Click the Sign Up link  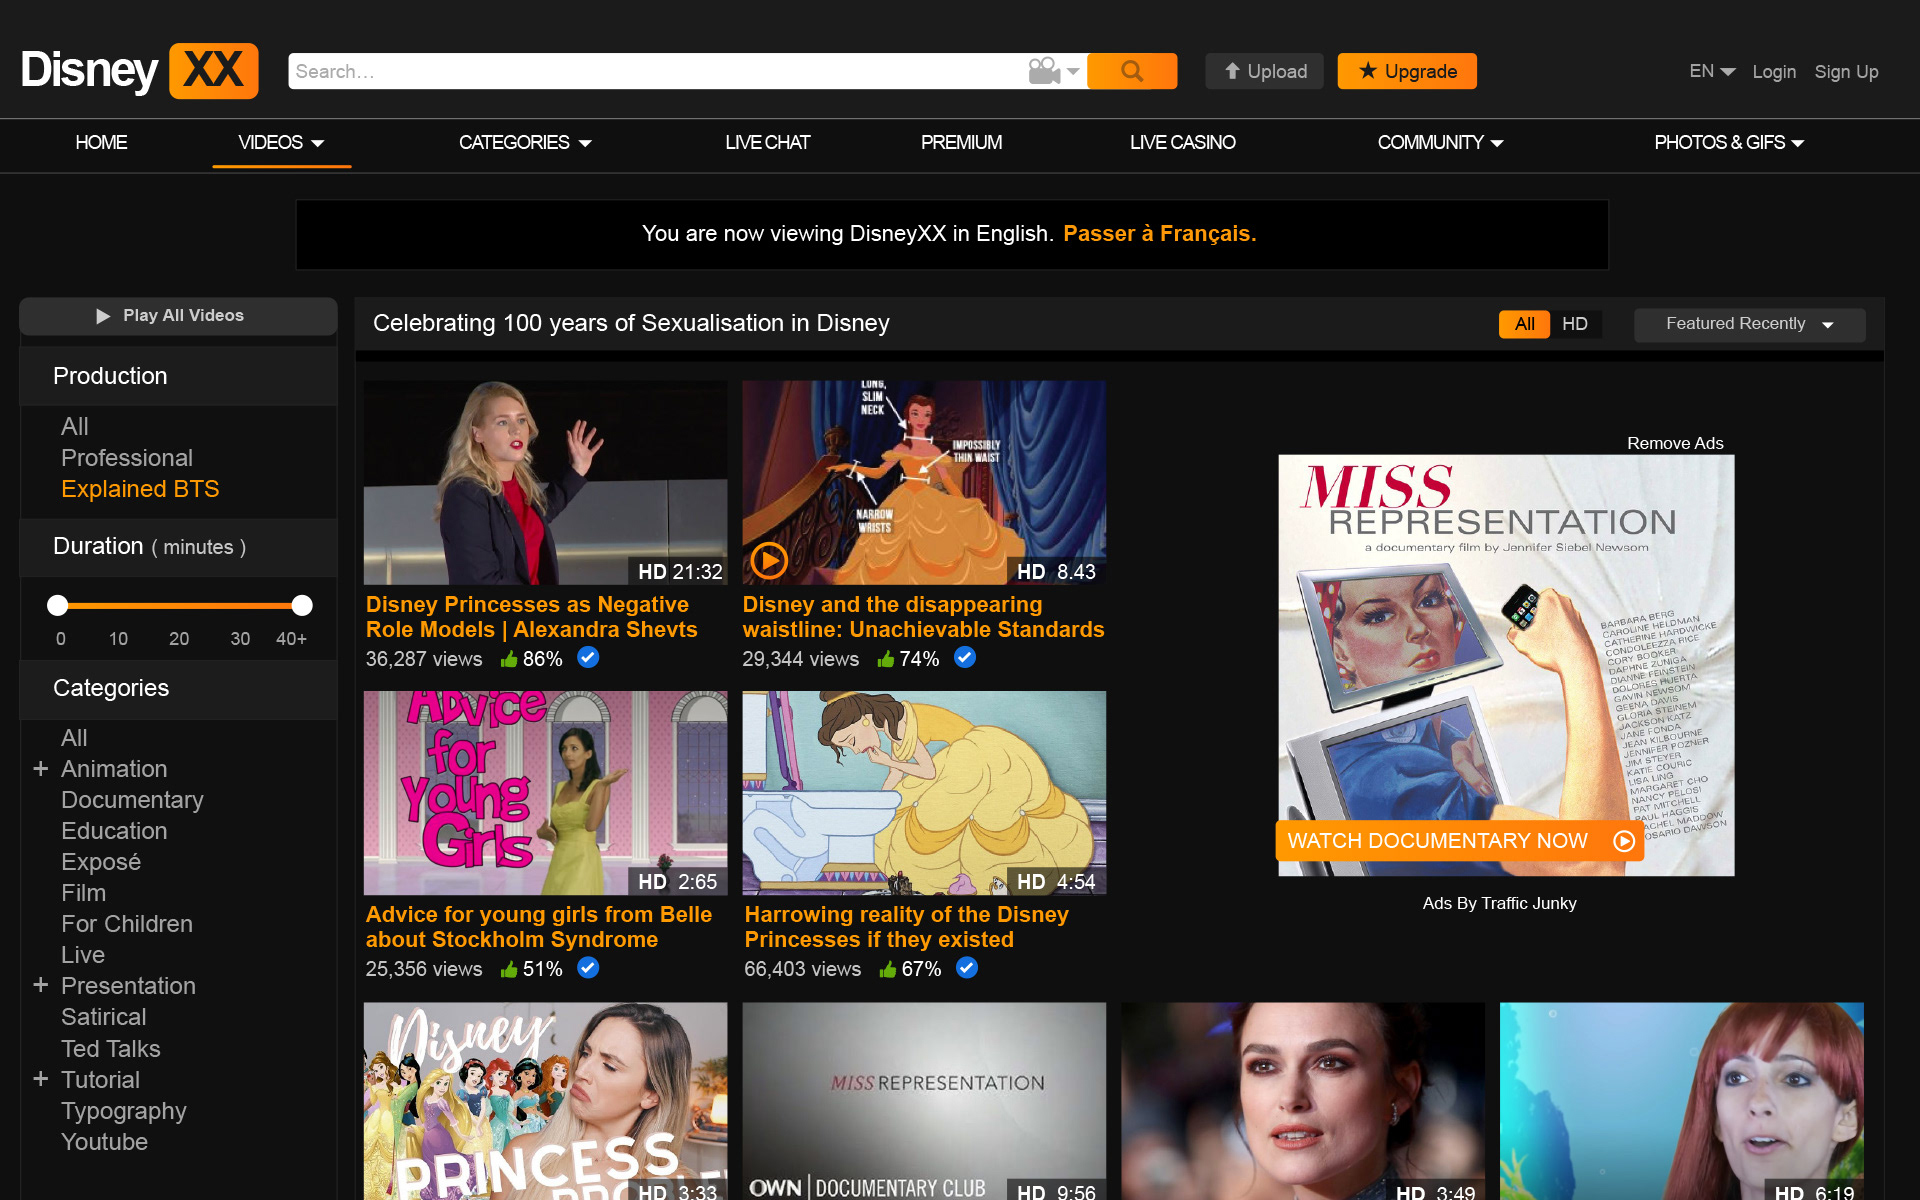[1846, 72]
